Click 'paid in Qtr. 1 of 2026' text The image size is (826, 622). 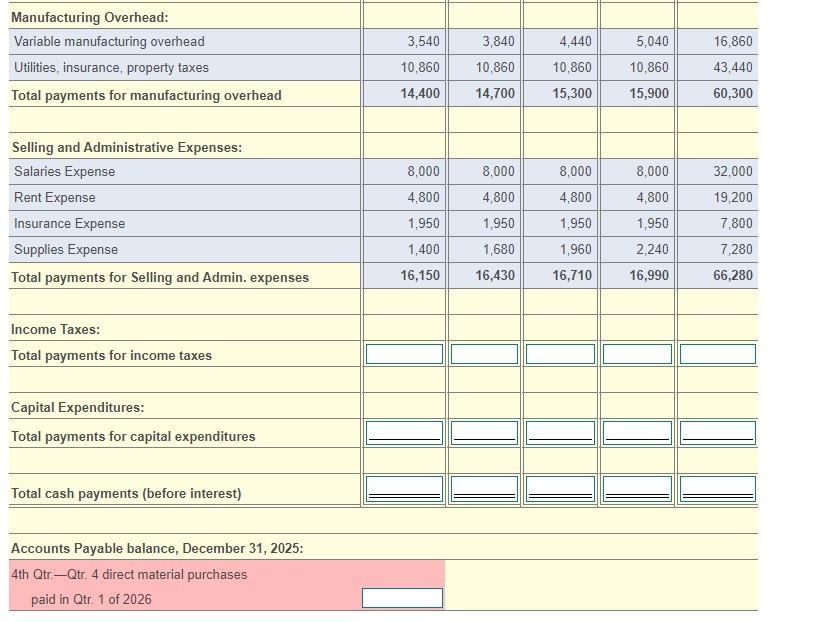91,599
